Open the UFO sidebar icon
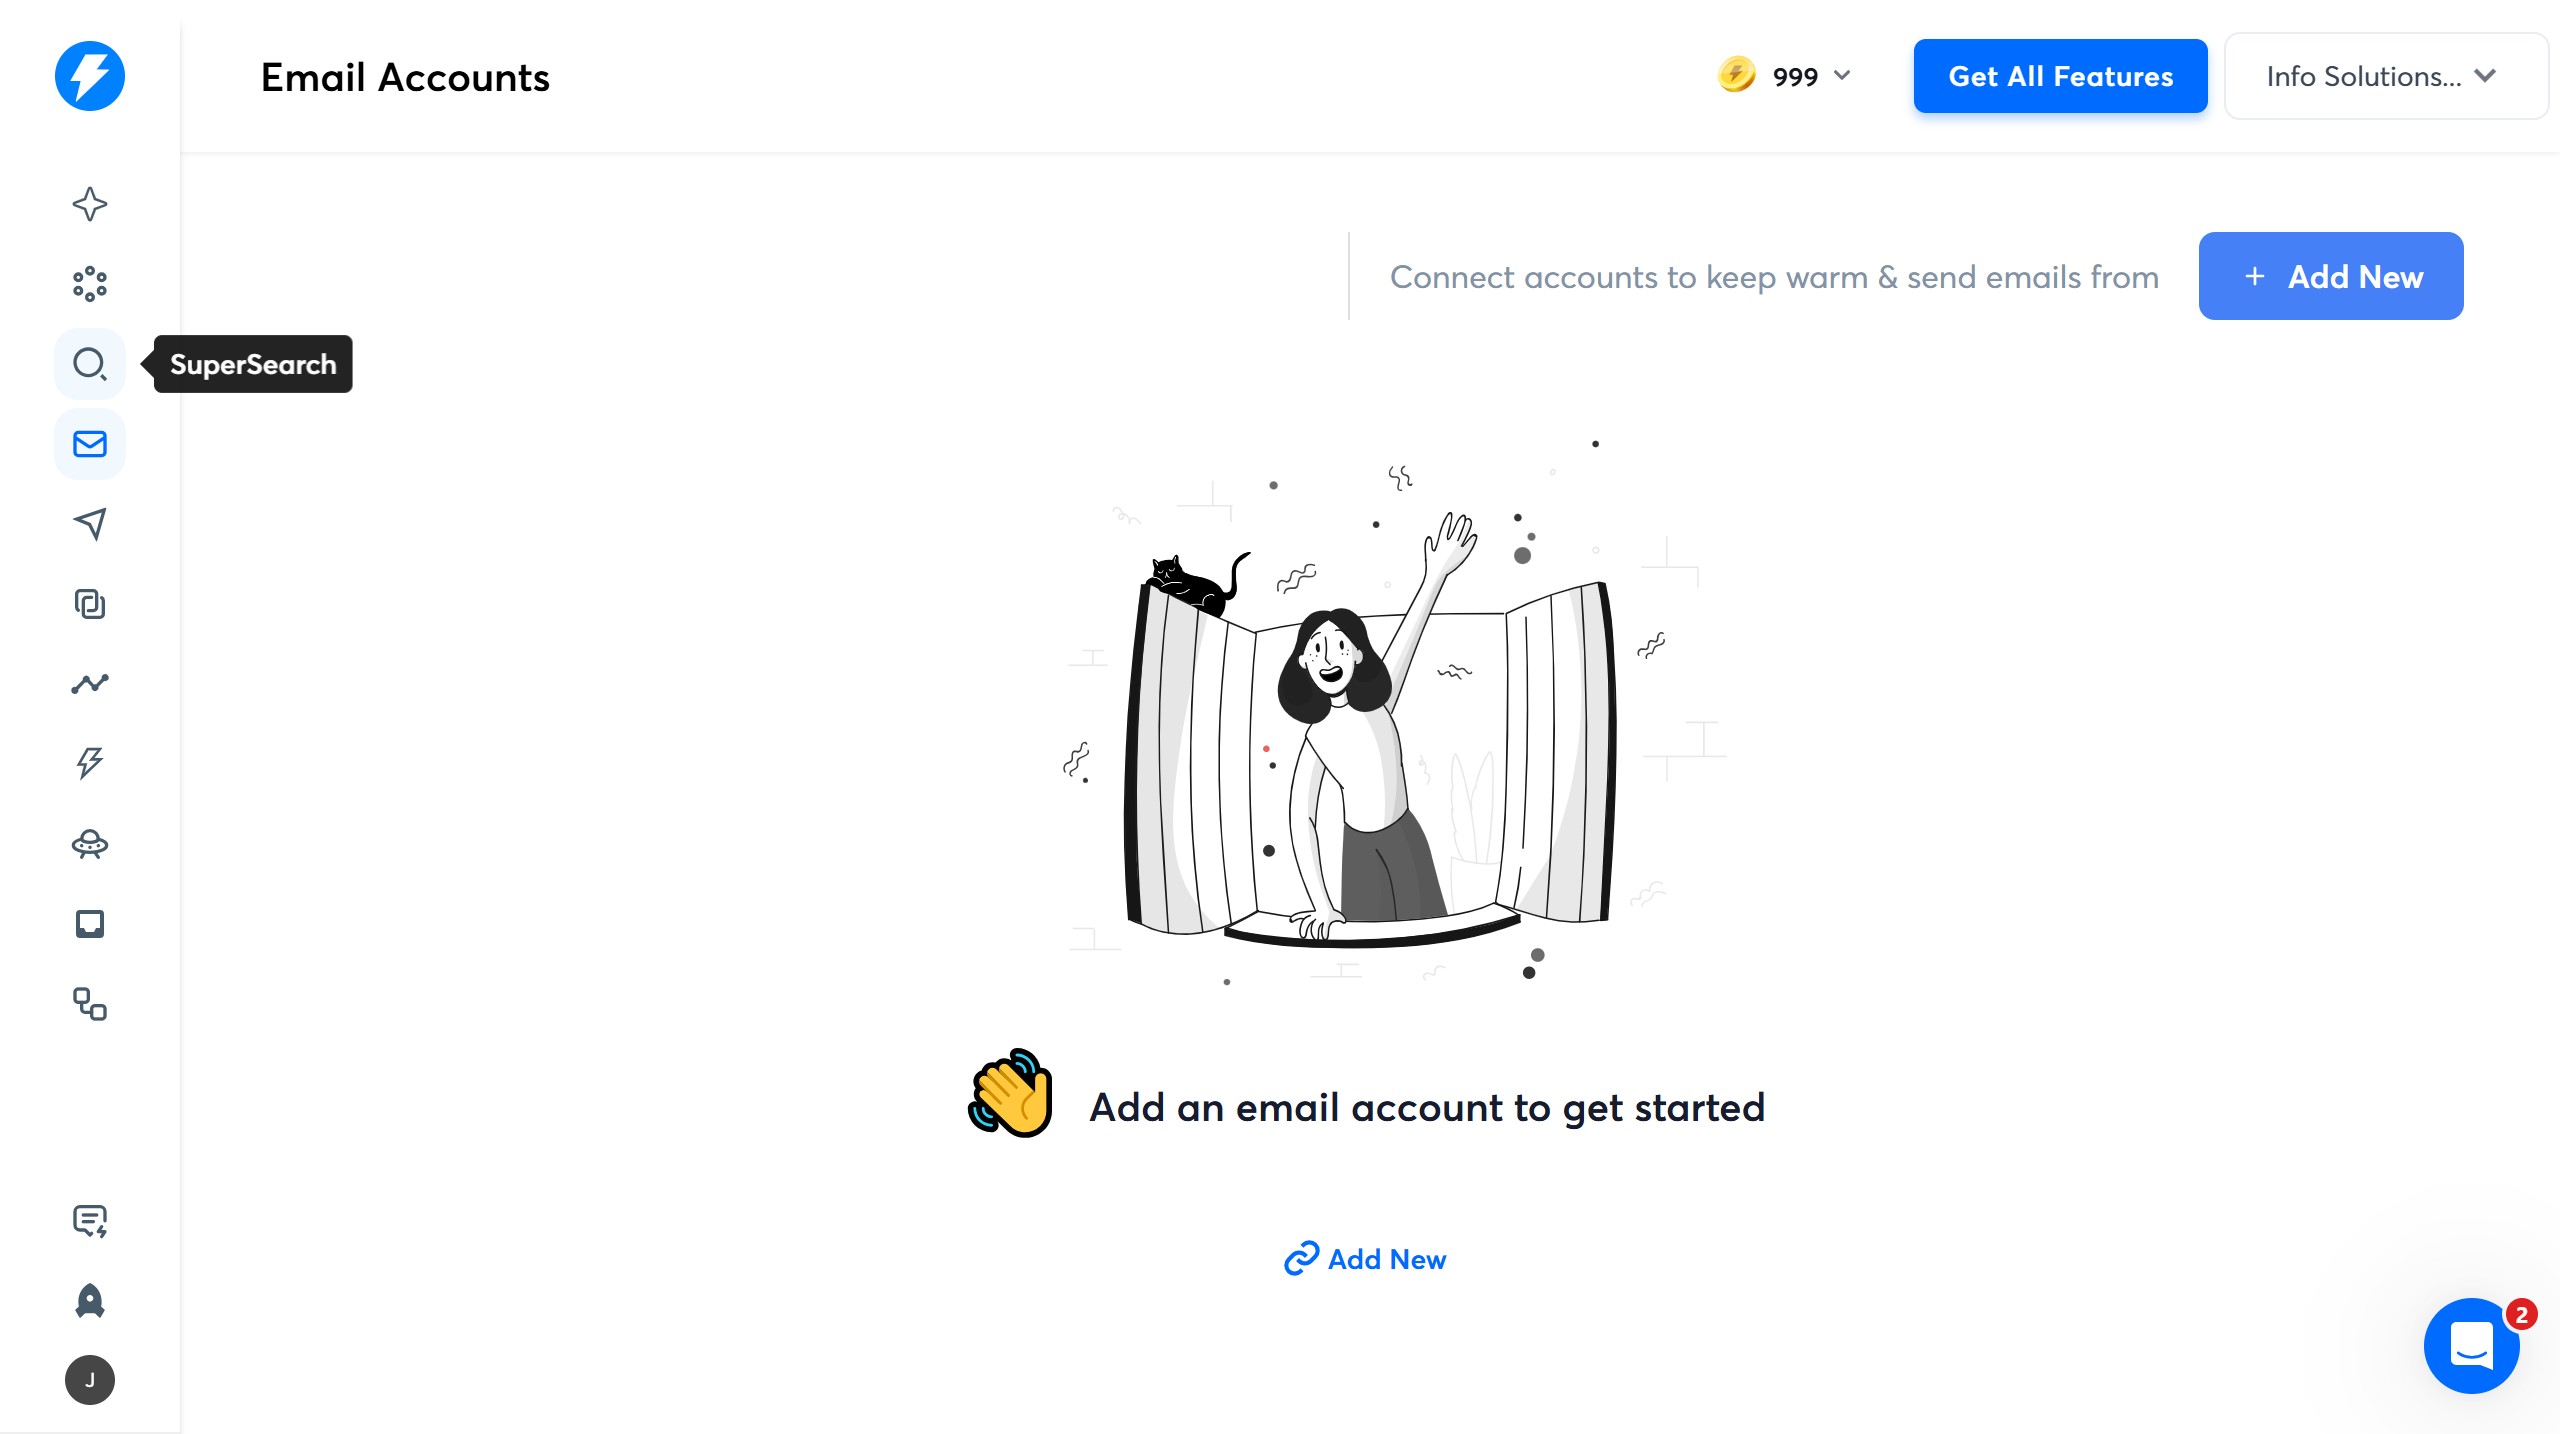 90,844
